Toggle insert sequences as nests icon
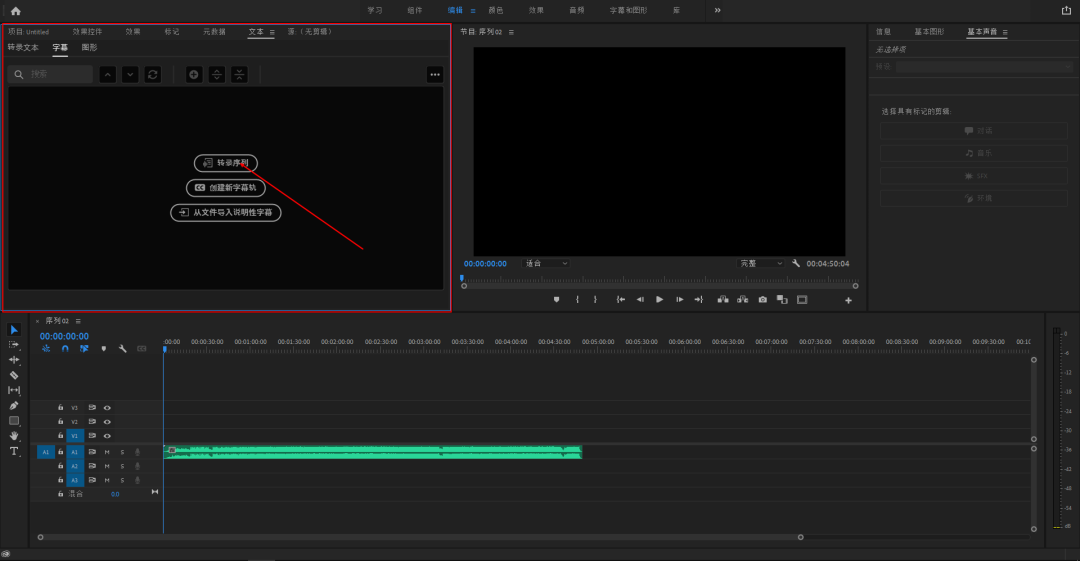 (x=45, y=349)
